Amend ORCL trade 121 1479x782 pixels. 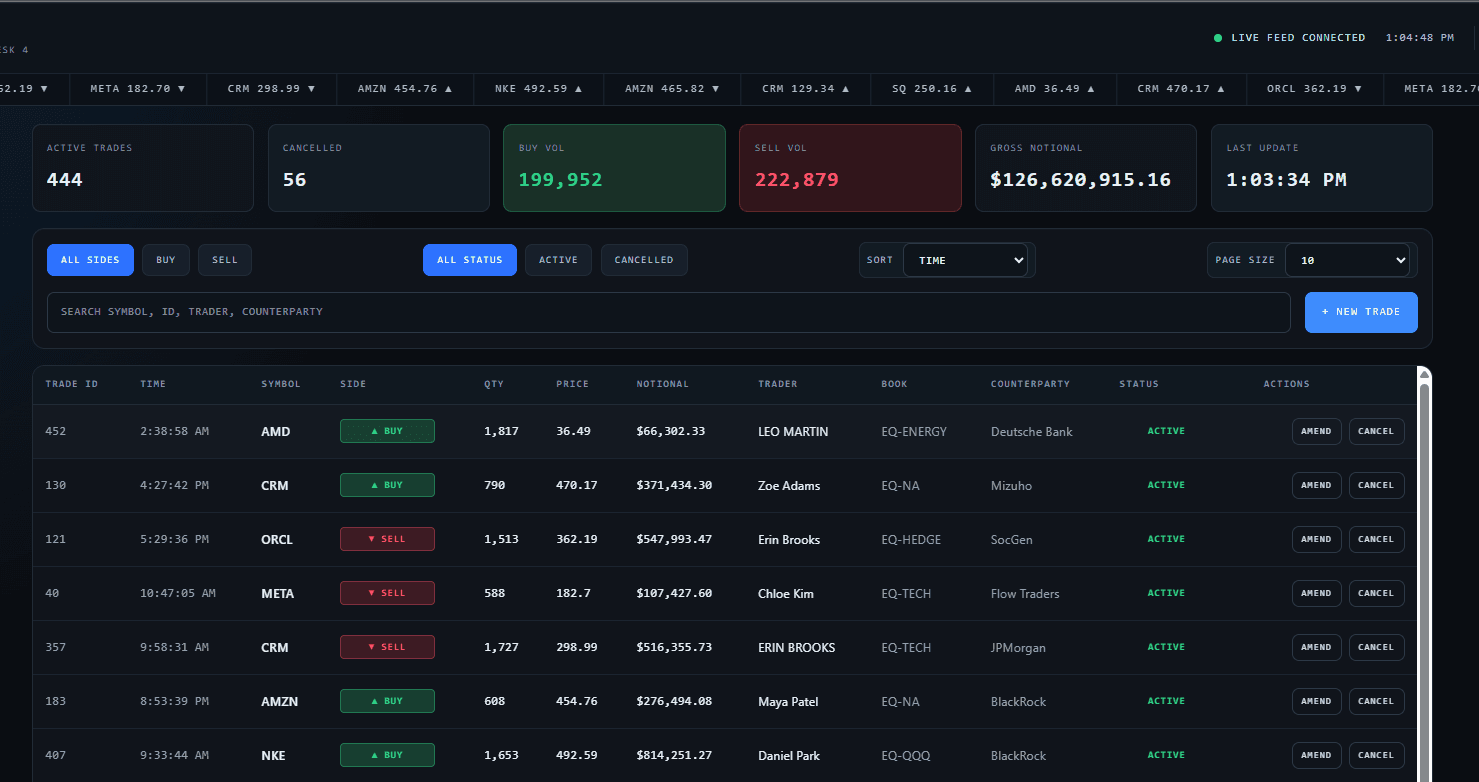(x=1316, y=540)
